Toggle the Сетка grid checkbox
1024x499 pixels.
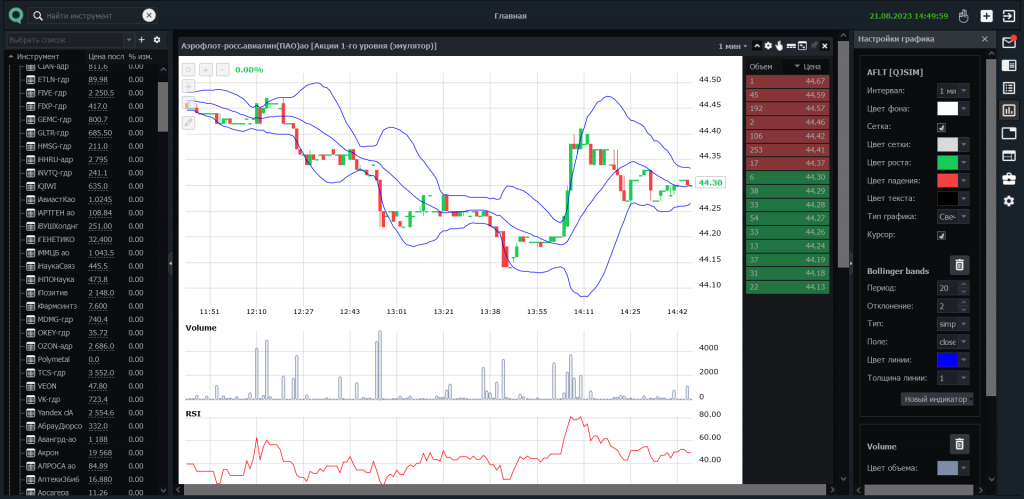click(941, 127)
